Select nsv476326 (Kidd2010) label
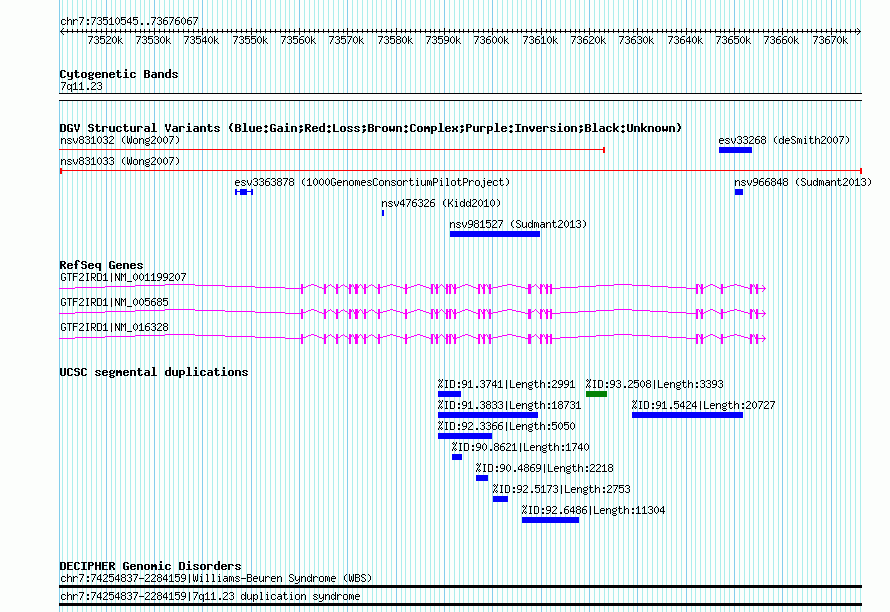The height and width of the screenshot is (612, 890). 441,203
